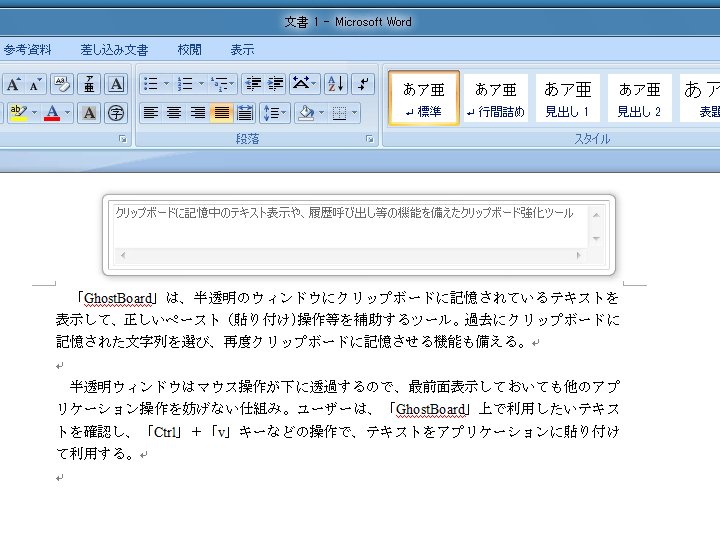Apply the 見出し 2 style
720x540 pixels.
pos(640,98)
